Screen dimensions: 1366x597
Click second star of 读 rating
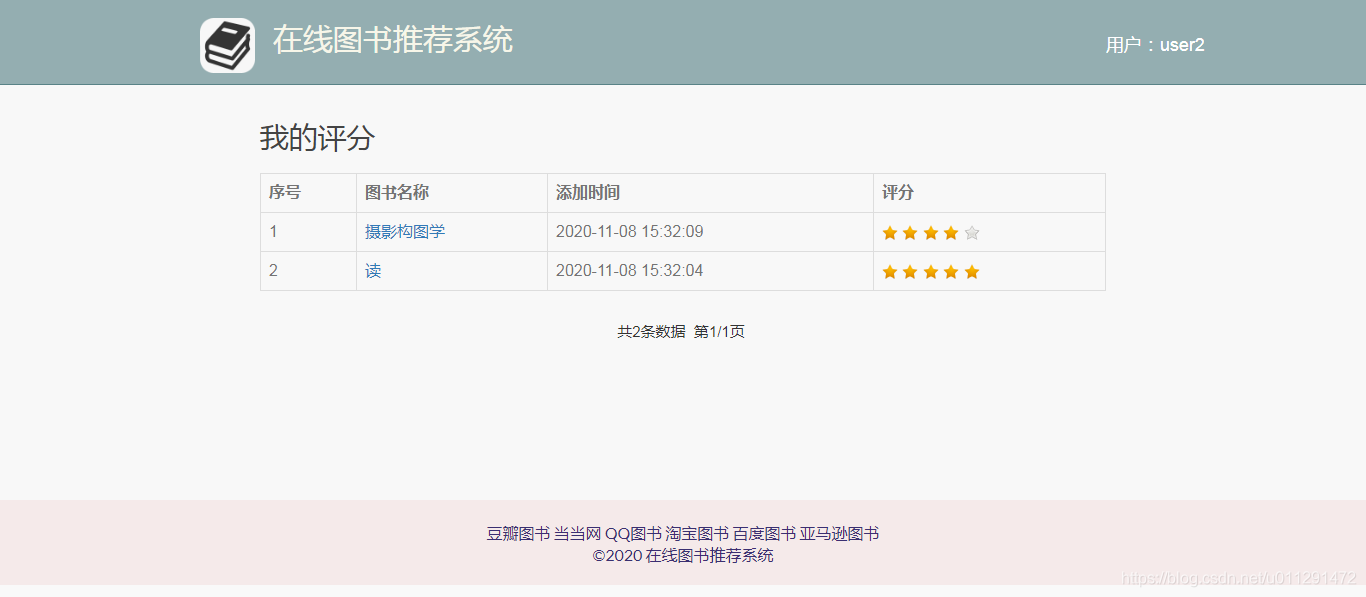910,272
